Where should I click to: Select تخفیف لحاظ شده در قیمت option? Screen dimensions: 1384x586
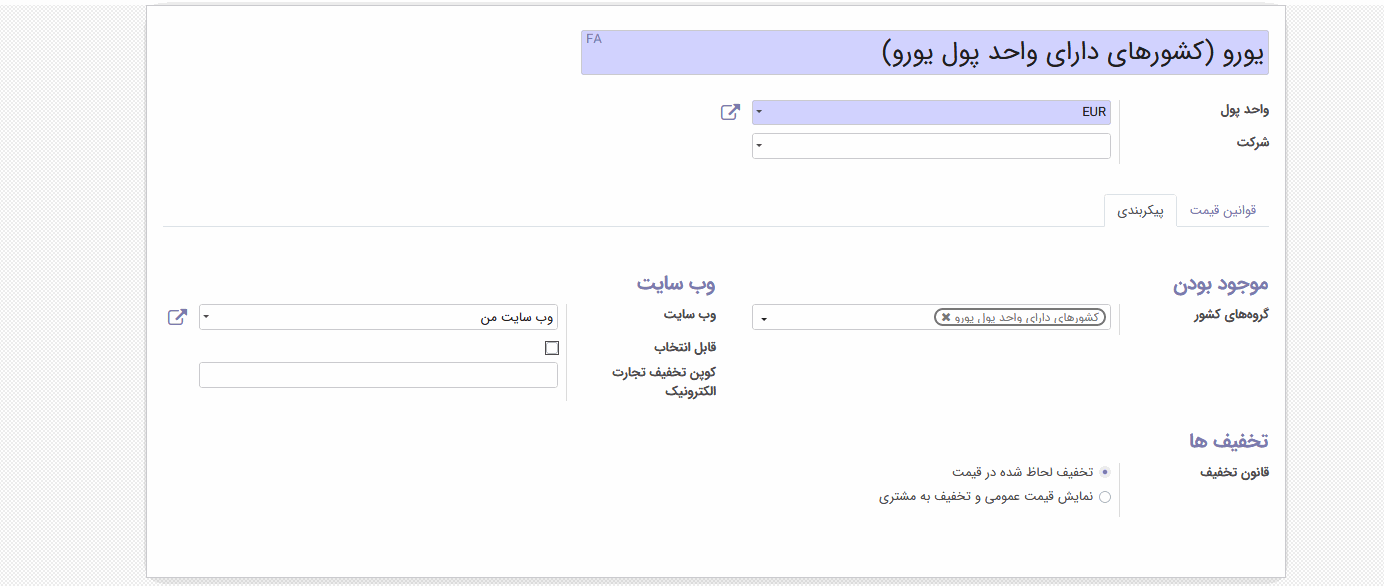pos(1104,471)
